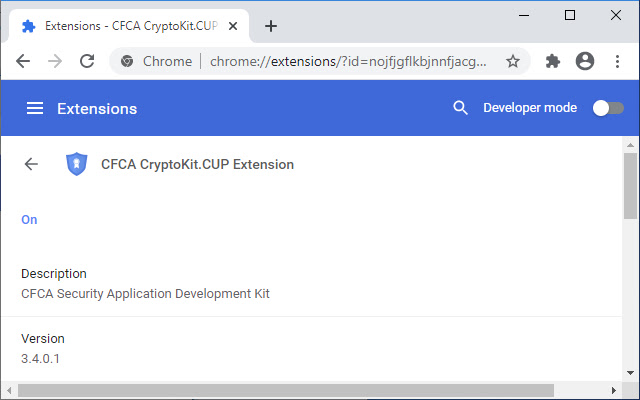This screenshot has height=400, width=640.
Task: Open the Extensions puzzle piece menu
Action: tap(553, 61)
